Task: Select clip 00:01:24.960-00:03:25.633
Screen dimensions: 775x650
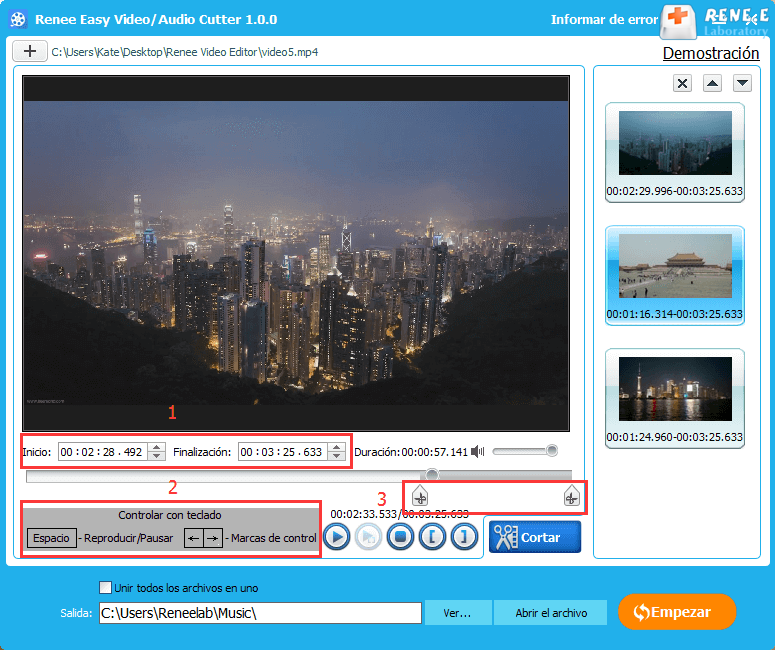Action: point(675,398)
